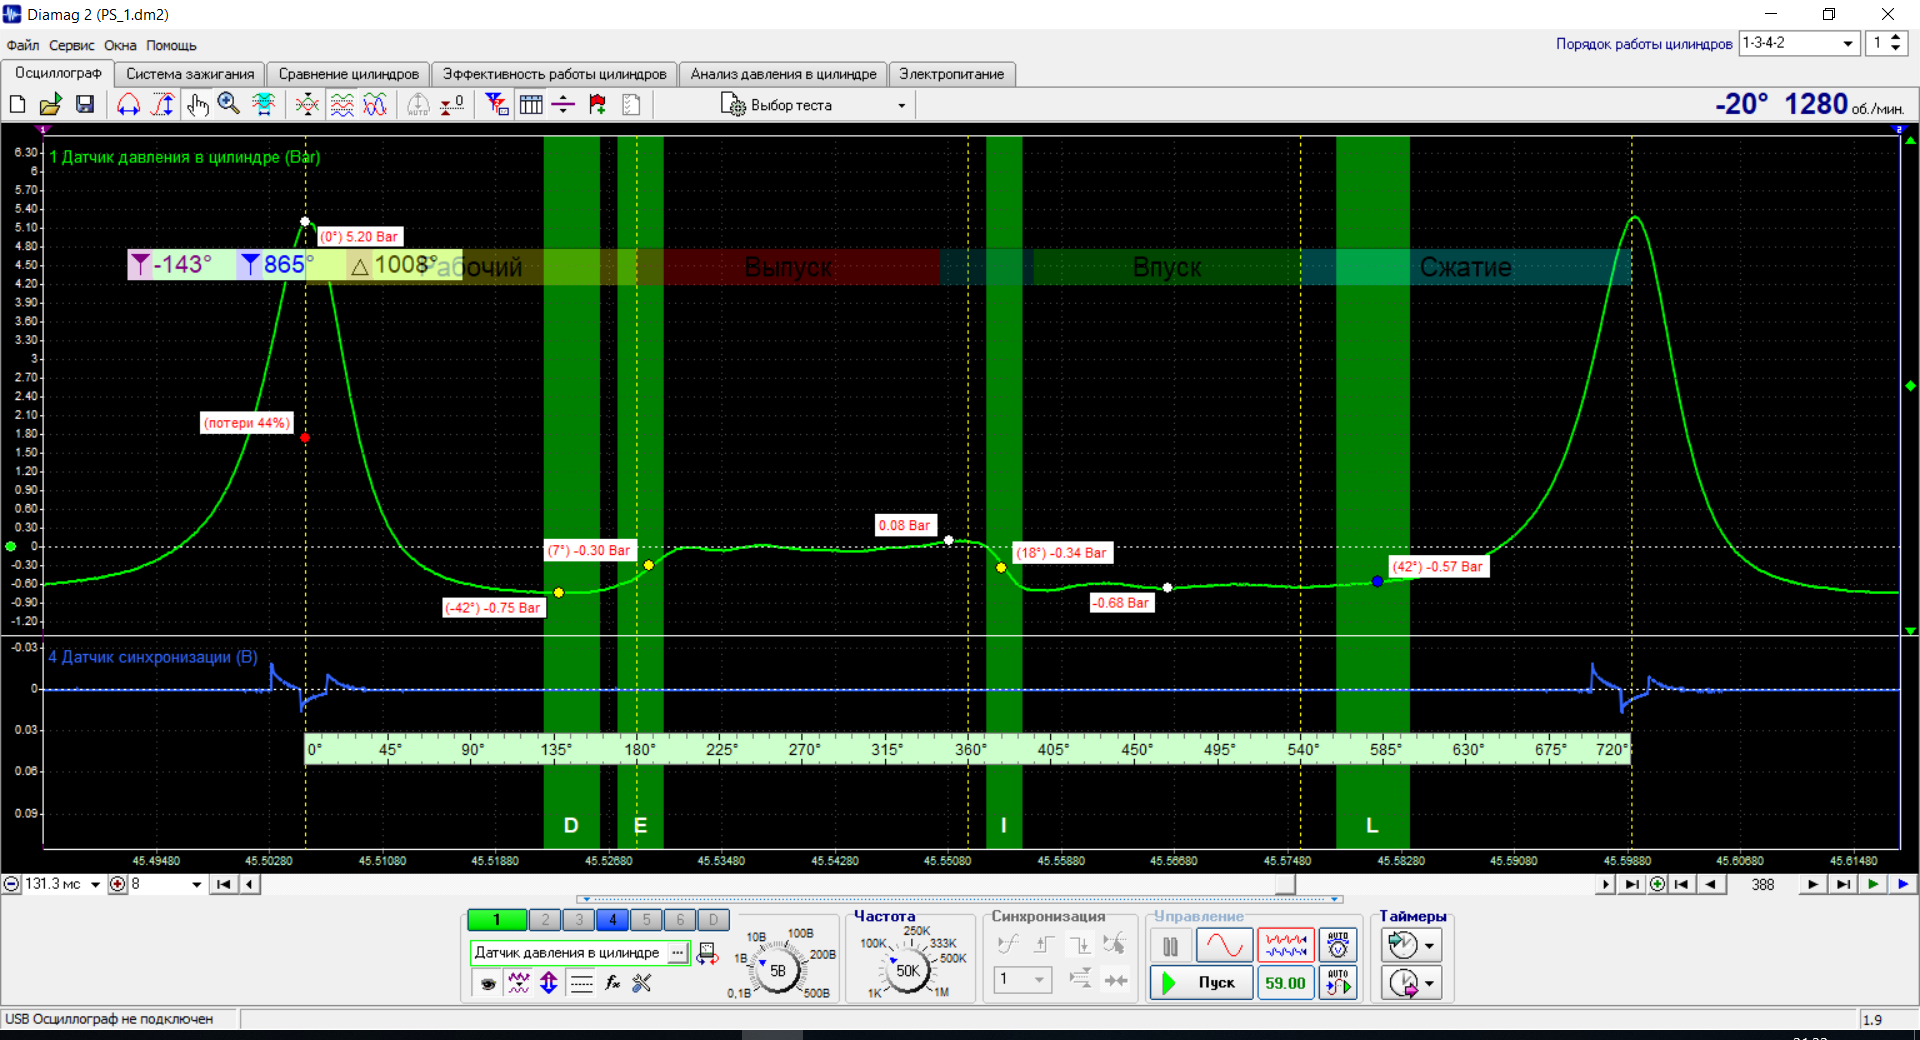1920x1040 pixels.
Task: Select the horizontal measurement tool with red arc
Action: 129,104
